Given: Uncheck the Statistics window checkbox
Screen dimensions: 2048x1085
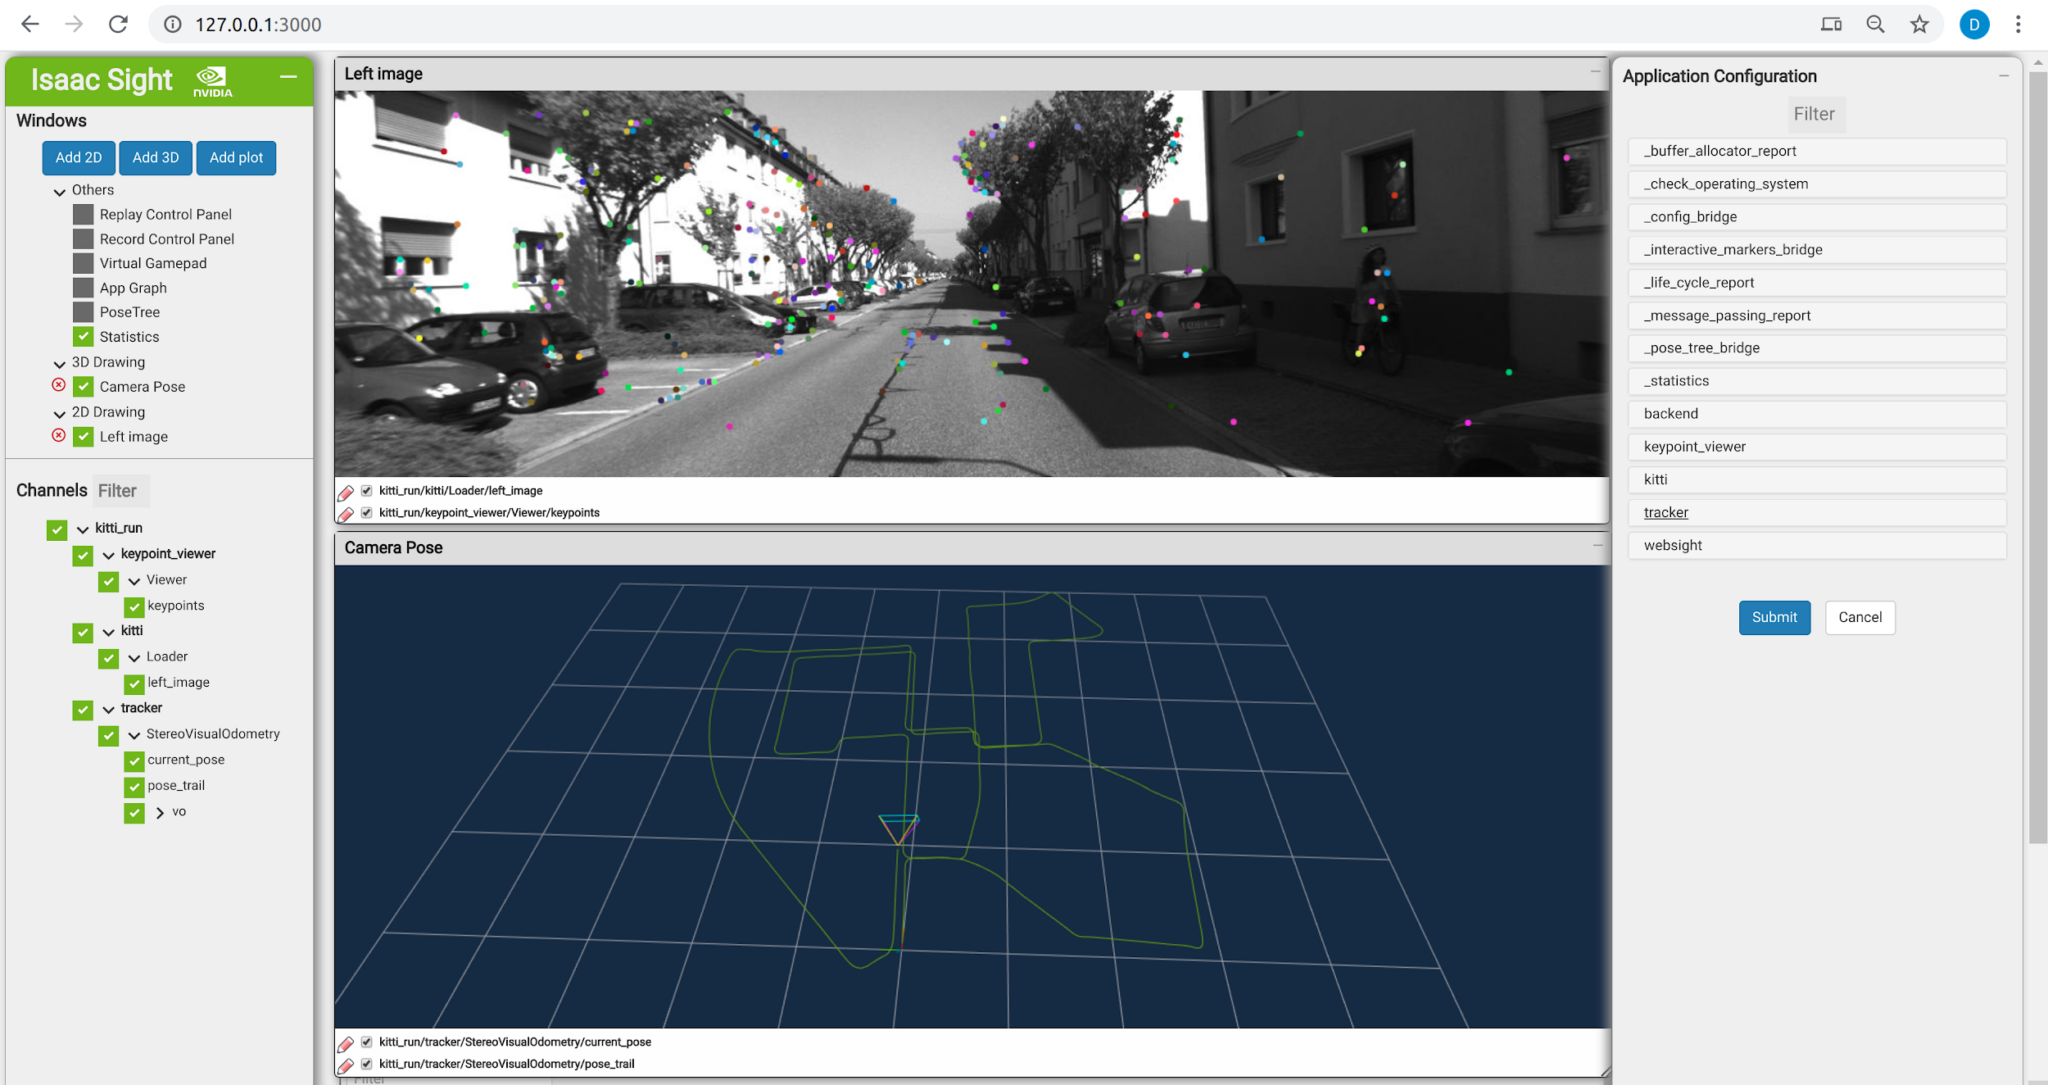Looking at the screenshot, I should tap(84, 337).
